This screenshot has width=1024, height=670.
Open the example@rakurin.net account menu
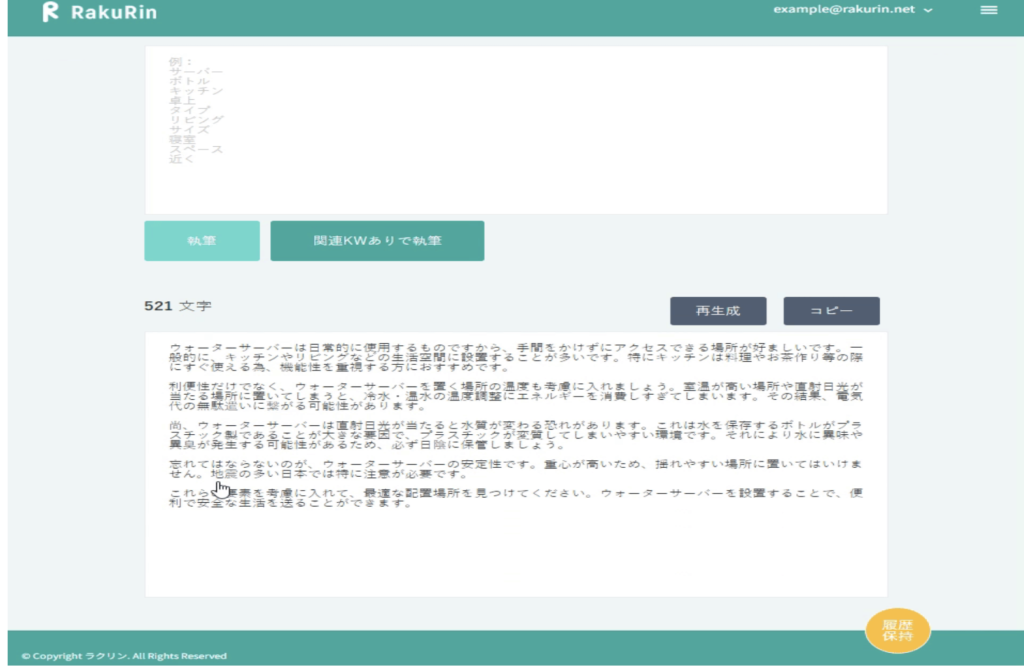[x=845, y=9]
